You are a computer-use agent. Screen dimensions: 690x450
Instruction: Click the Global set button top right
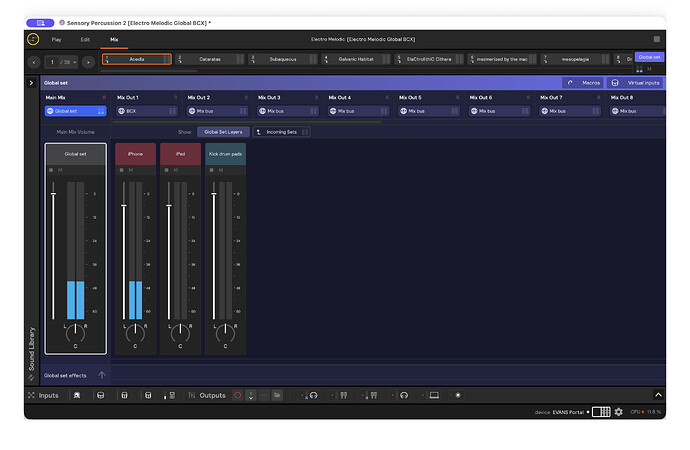[x=649, y=57]
